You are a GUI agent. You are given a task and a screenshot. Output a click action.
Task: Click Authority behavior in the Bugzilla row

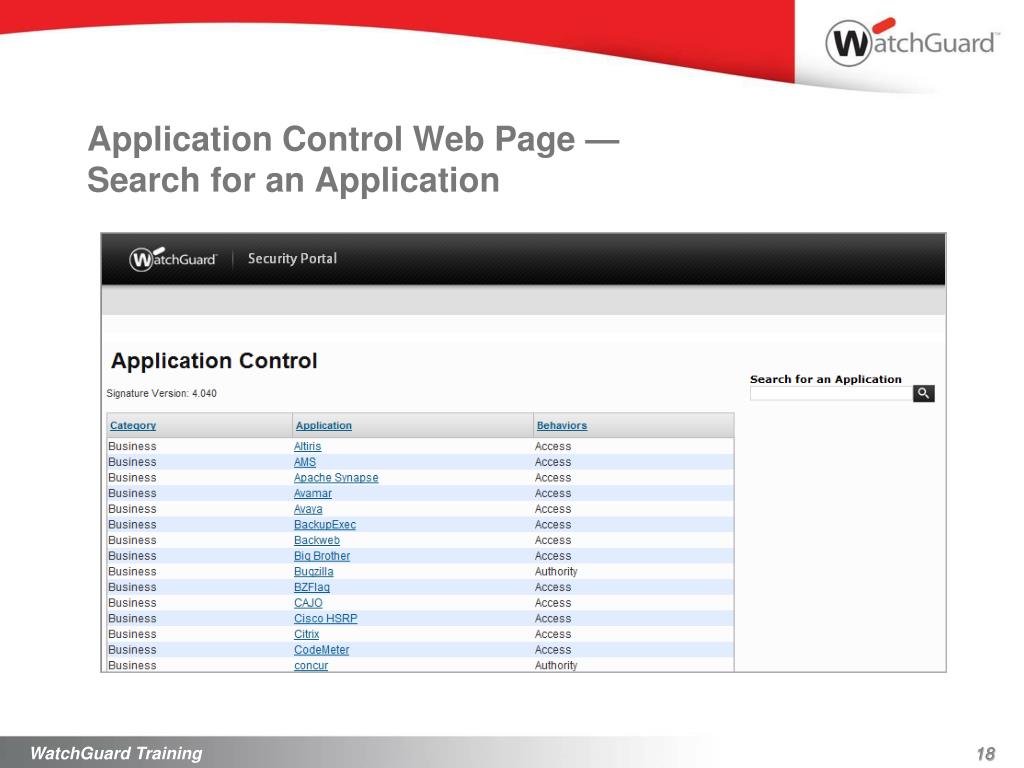[556, 571]
